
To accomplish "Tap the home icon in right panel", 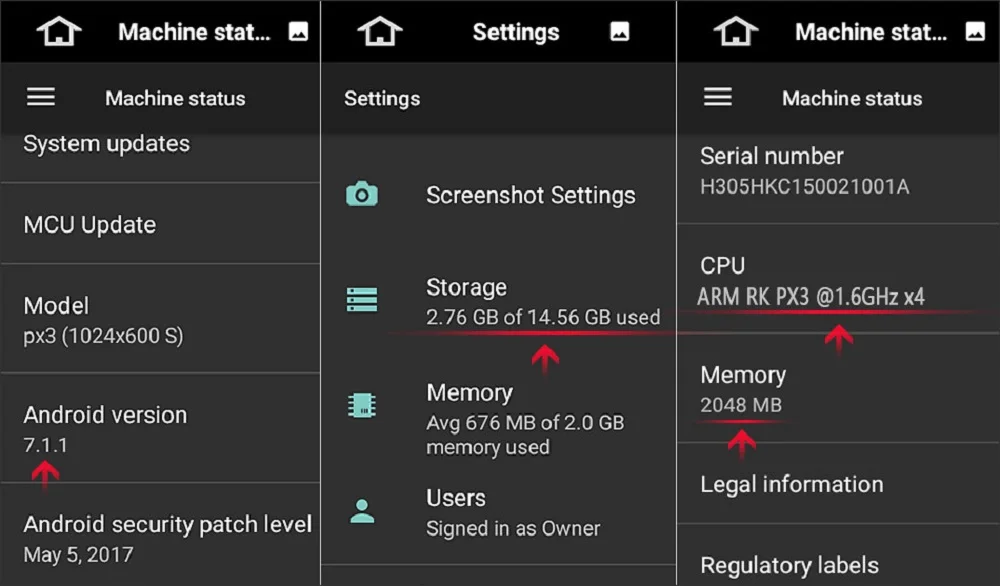I will [735, 31].
